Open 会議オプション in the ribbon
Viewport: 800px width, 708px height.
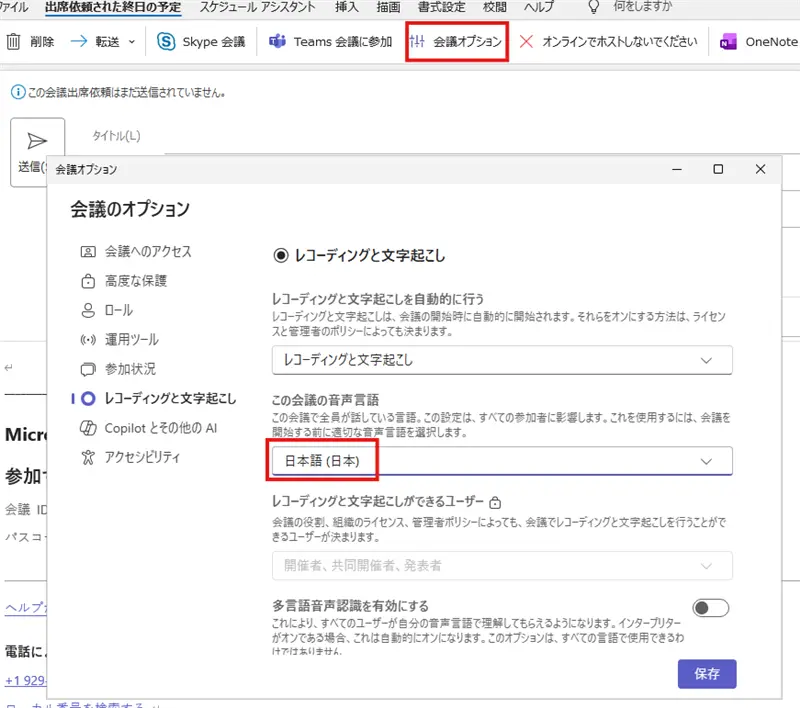(456, 42)
